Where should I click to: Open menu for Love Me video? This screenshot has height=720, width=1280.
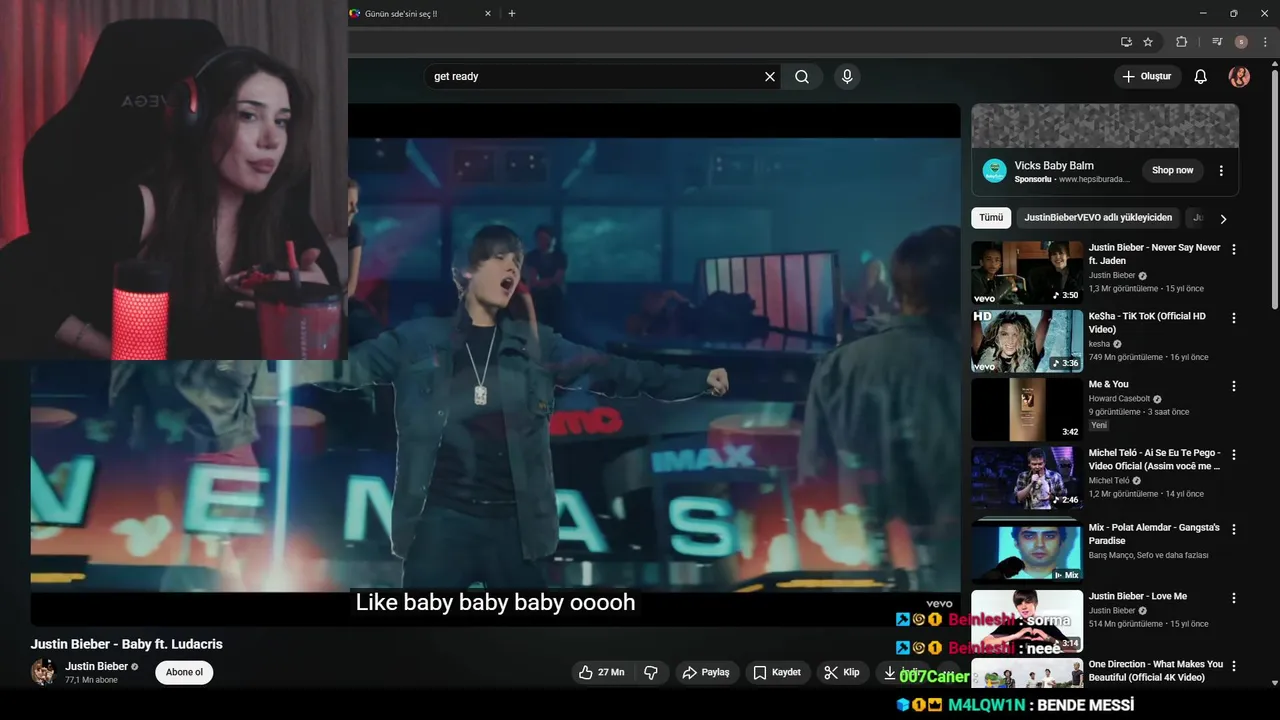click(1234, 598)
